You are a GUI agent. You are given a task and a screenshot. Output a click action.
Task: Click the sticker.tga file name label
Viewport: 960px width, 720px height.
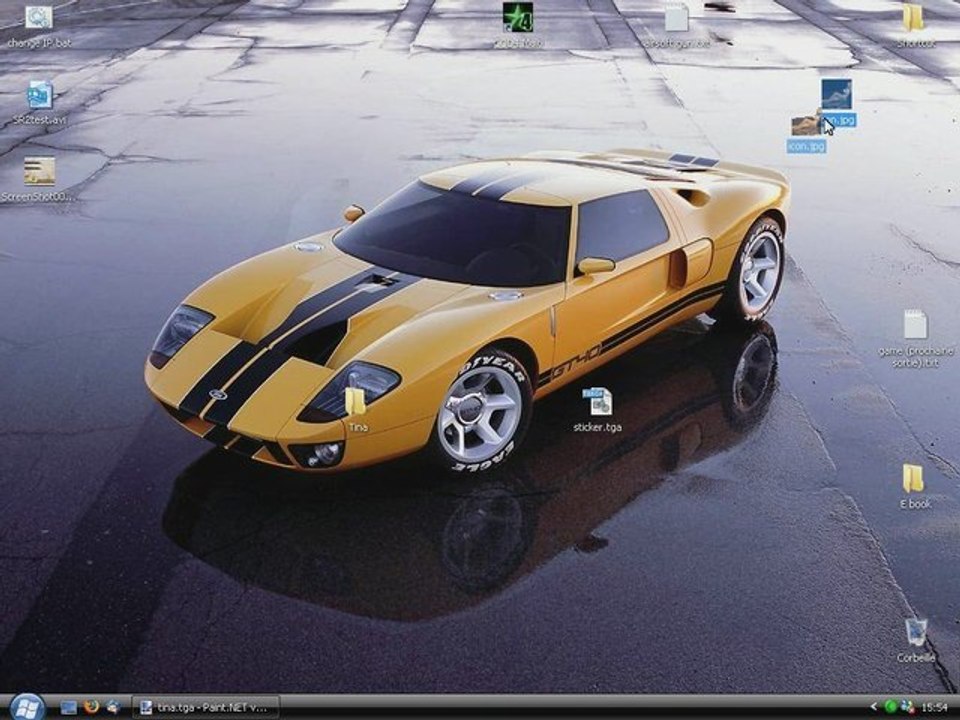(598, 427)
